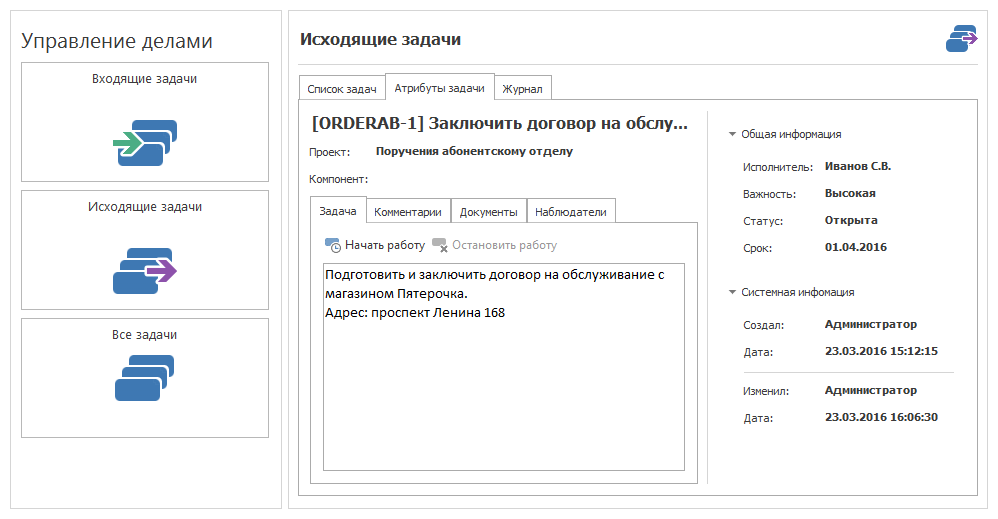Click the outgoing tasks icon in the header corner
Image resolution: width=998 pixels, height=519 pixels.
[962, 39]
